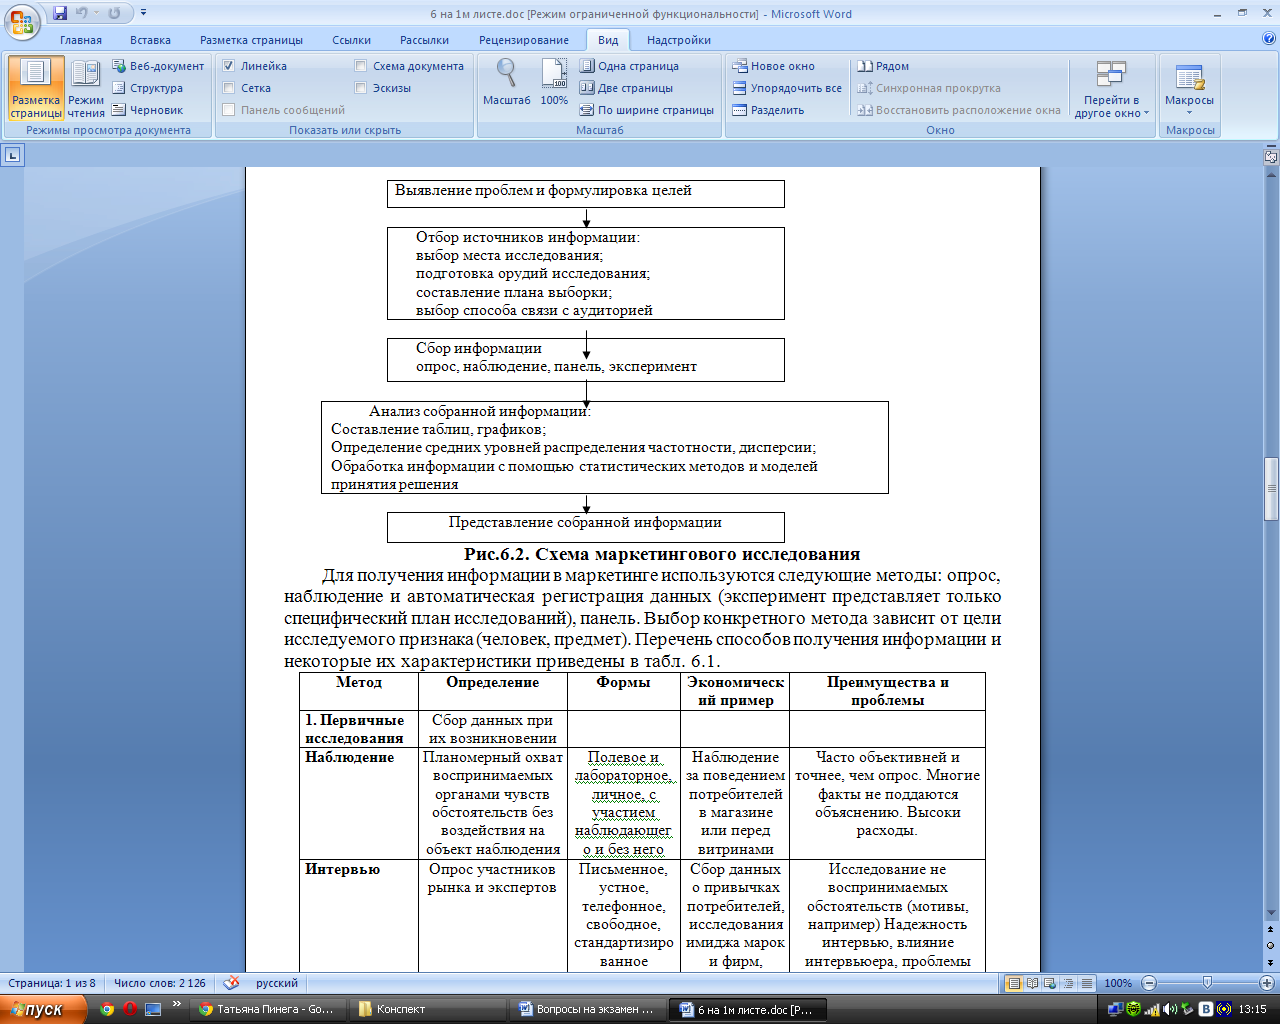The image size is (1280, 1024).
Task: Click Разделить window
Action: pos(768,110)
